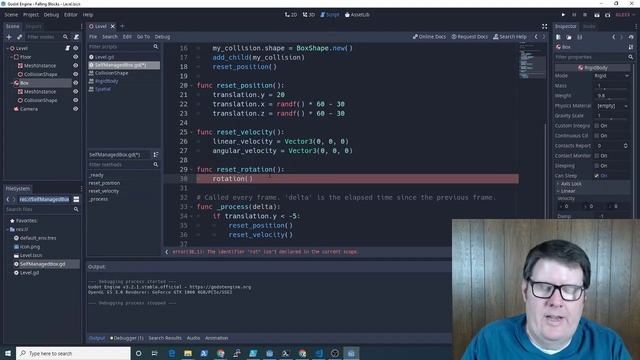Collapse the Floor node children
The width and height of the screenshot is (640, 360).
pyautogui.click(x=11, y=57)
